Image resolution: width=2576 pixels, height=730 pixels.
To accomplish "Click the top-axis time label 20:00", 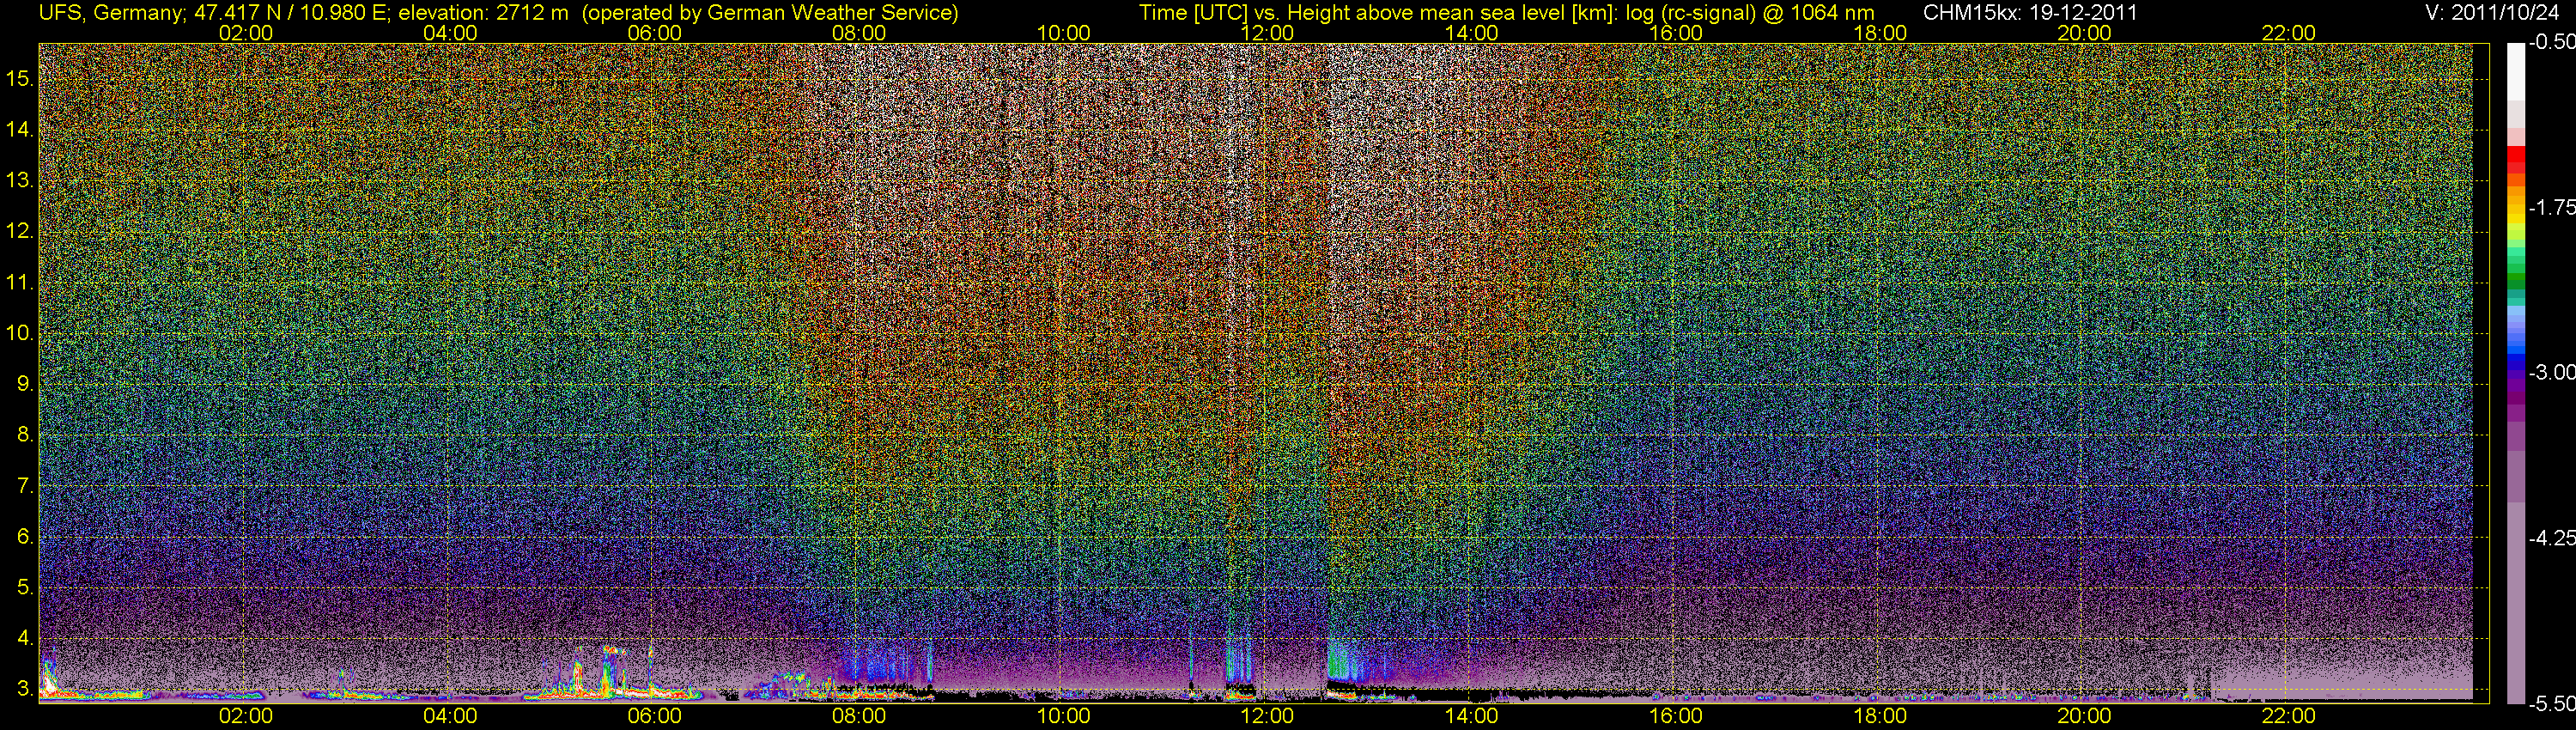I will 2084,33.
